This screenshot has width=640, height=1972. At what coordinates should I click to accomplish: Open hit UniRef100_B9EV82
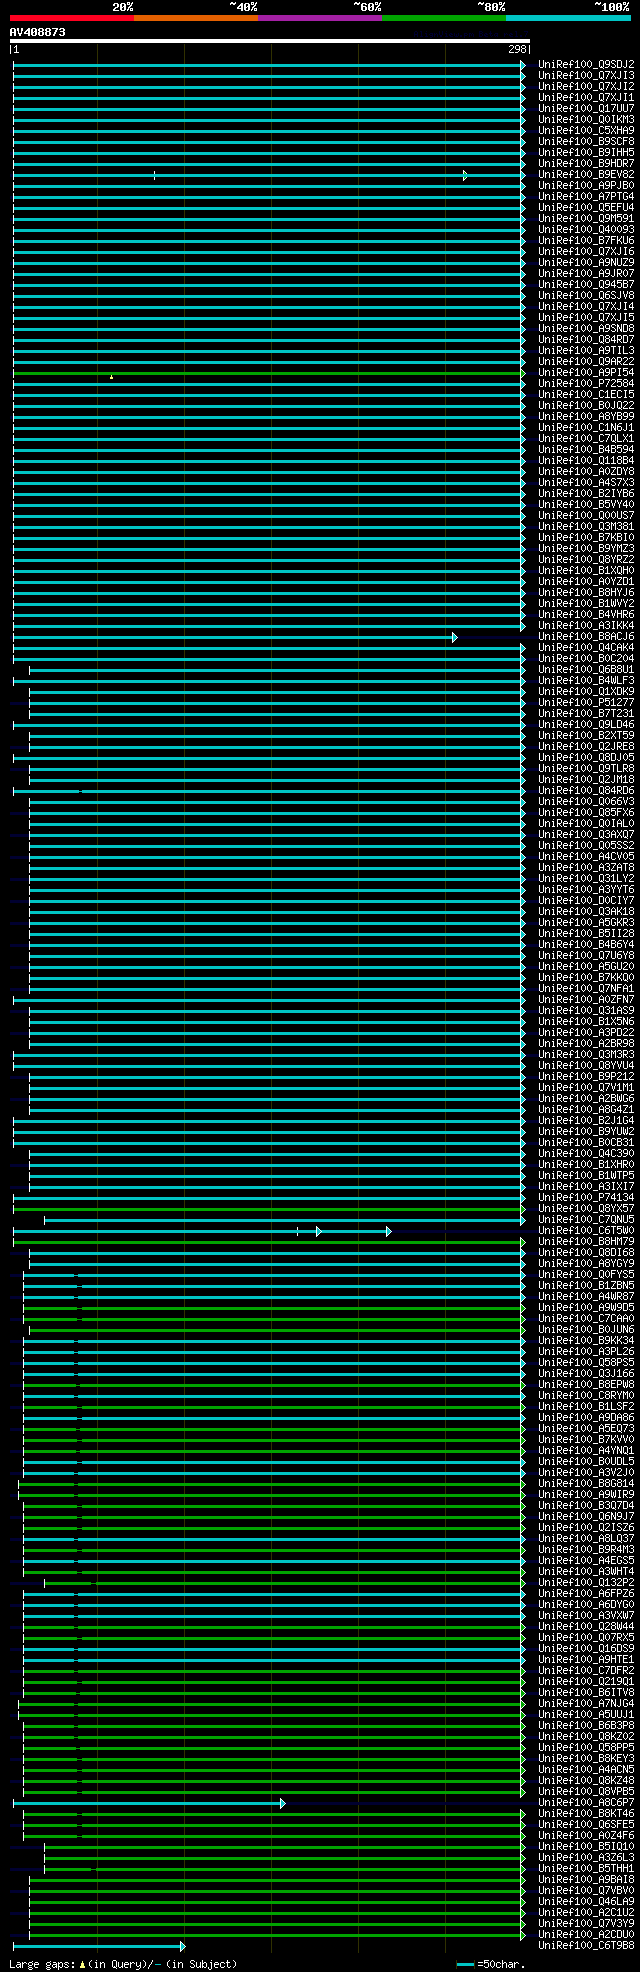click(586, 174)
